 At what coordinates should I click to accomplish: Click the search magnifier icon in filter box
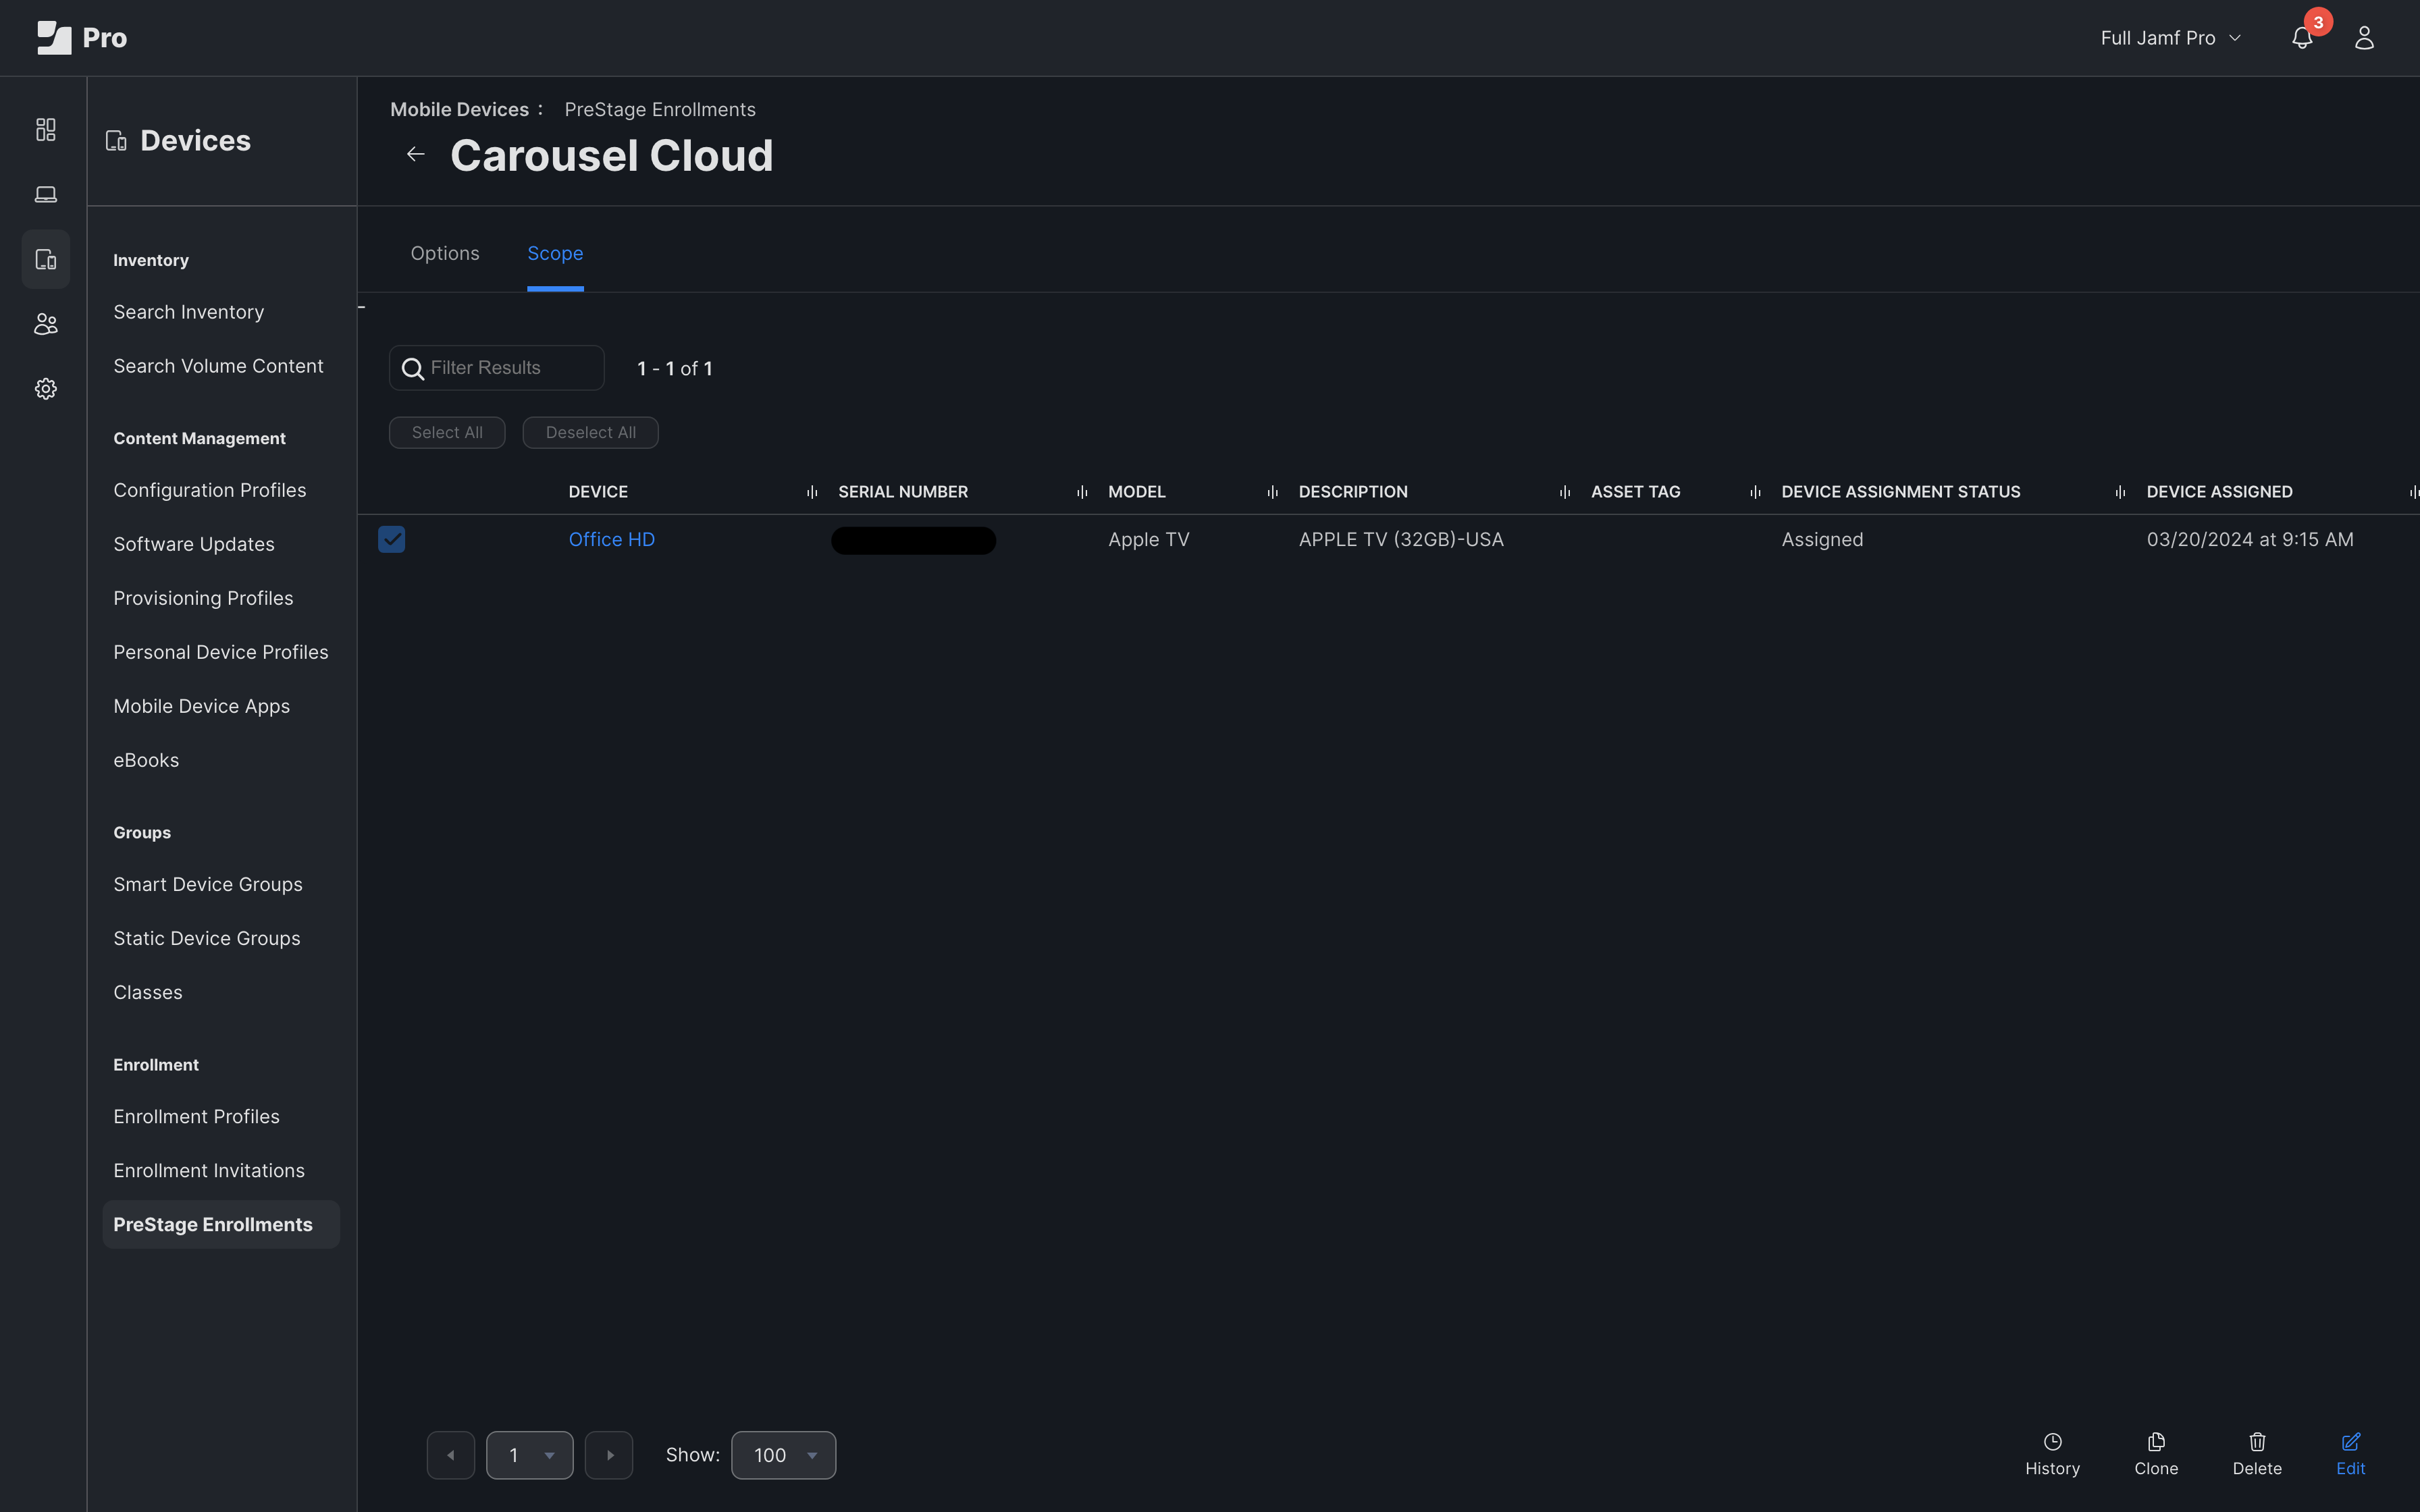pos(412,369)
